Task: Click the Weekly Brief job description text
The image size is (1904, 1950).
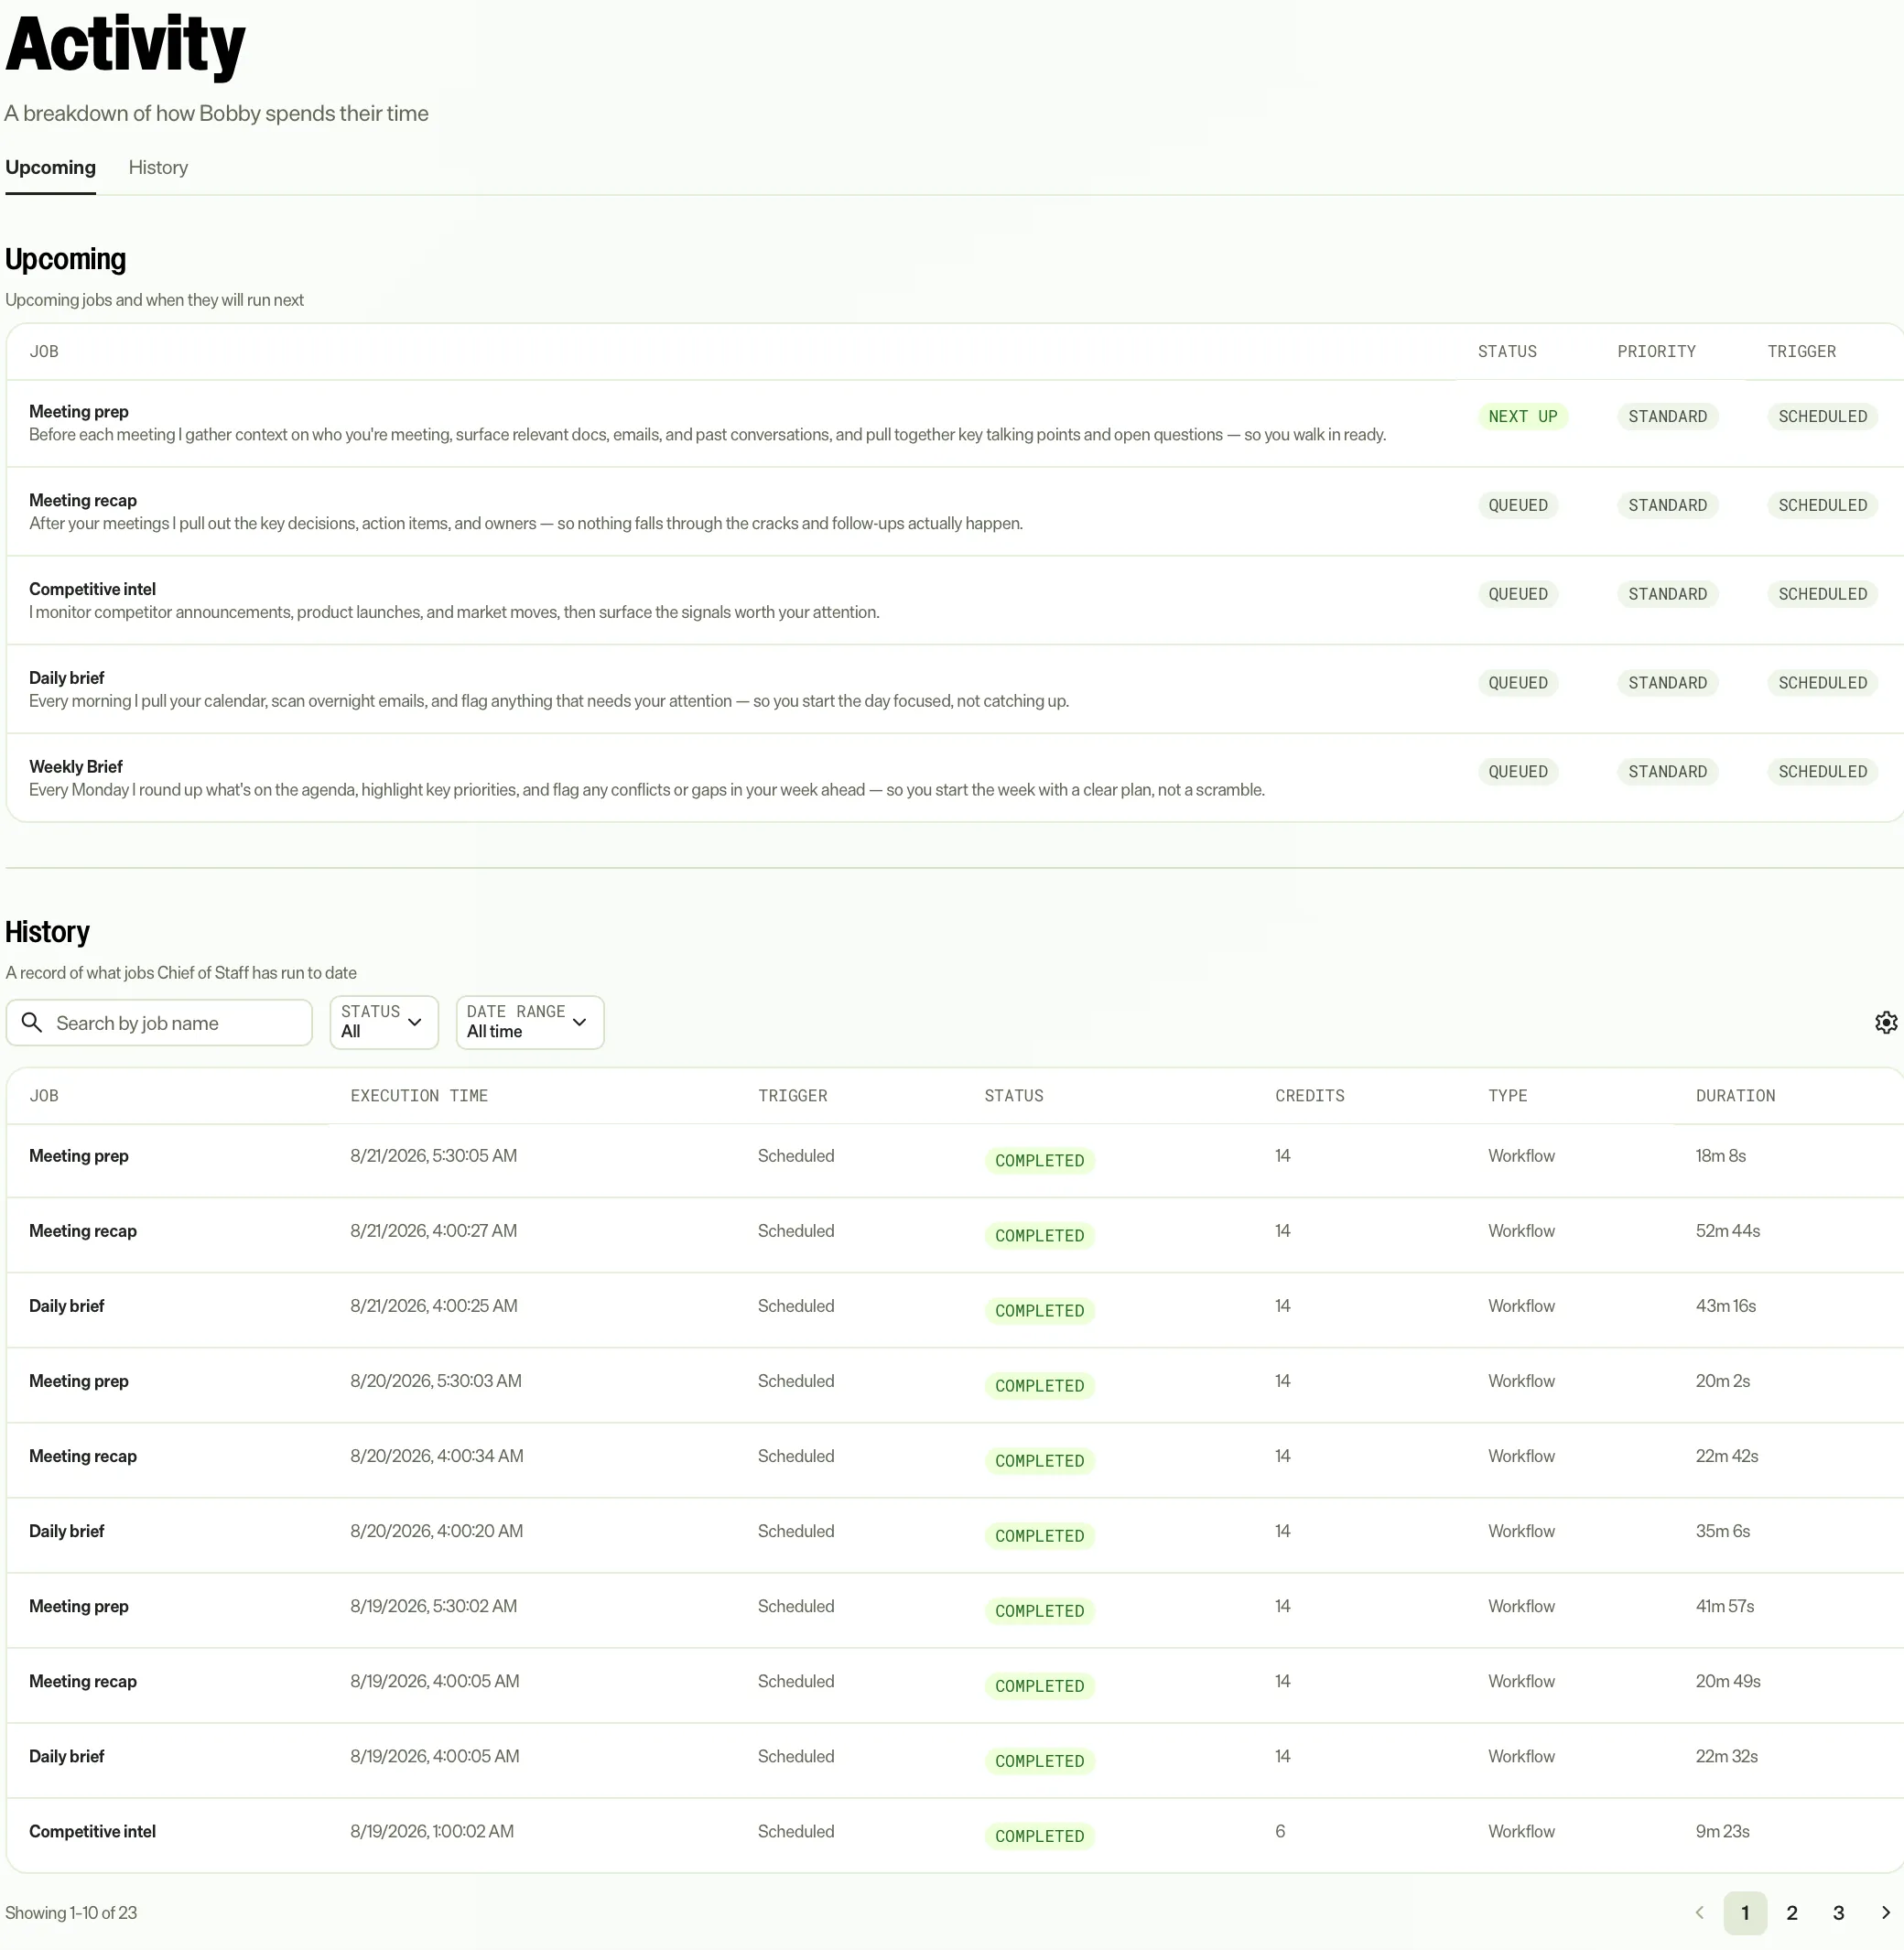Action: (647, 789)
